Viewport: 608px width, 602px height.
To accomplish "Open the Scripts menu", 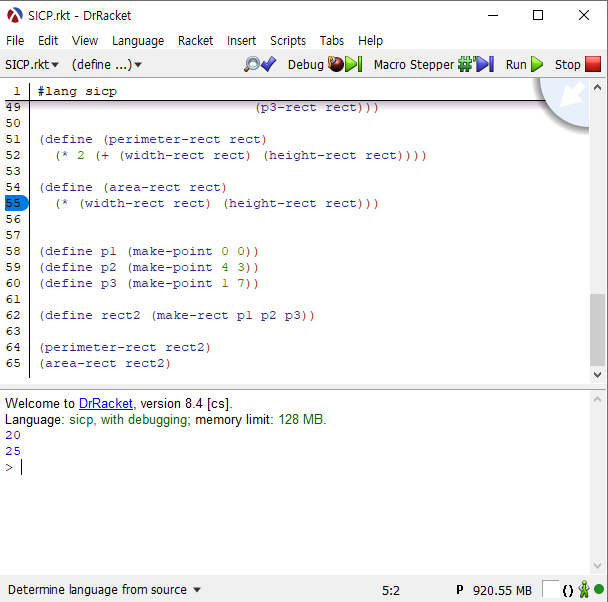I will 288,40.
